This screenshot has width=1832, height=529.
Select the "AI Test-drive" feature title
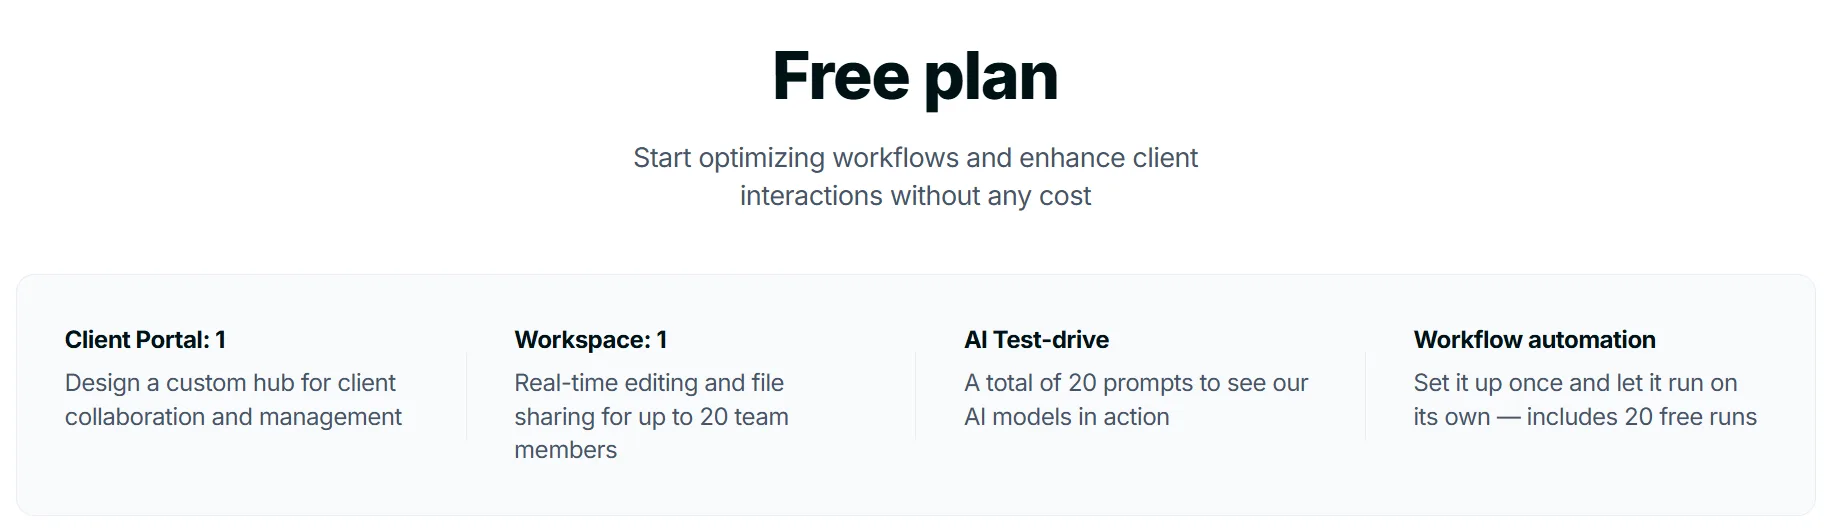click(x=1036, y=340)
